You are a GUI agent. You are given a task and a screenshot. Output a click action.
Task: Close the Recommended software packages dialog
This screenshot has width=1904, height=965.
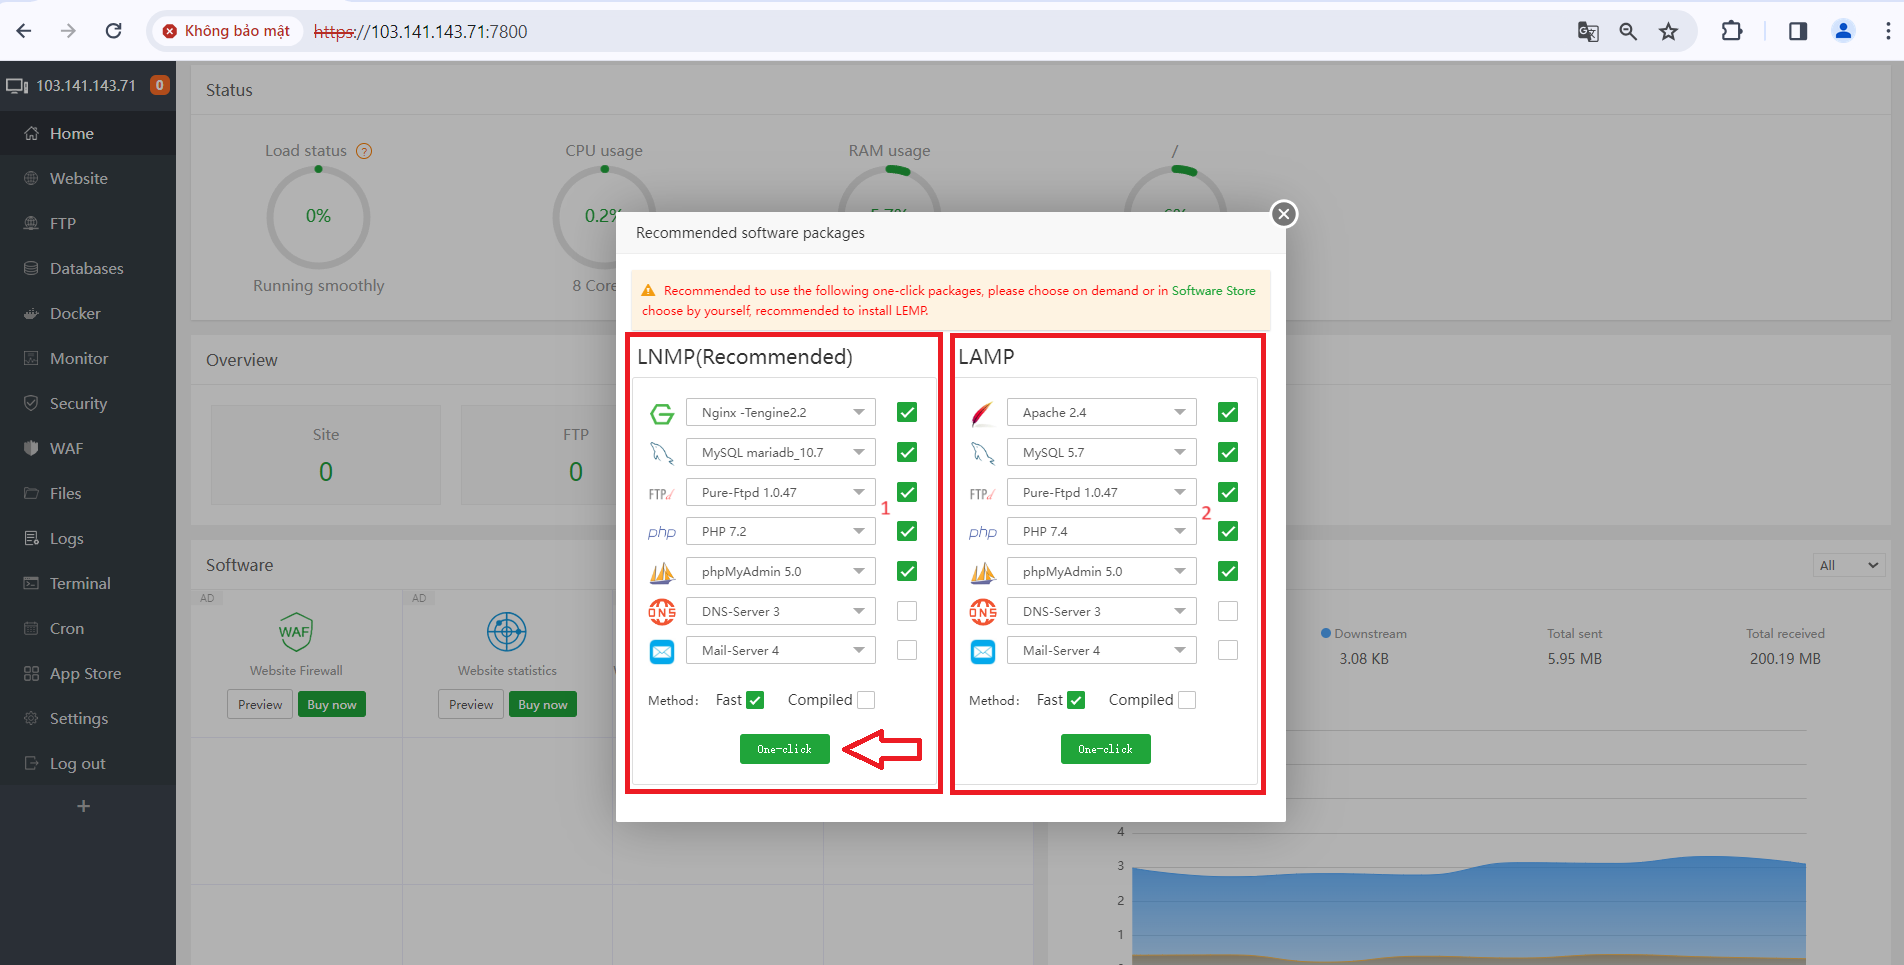(1284, 214)
